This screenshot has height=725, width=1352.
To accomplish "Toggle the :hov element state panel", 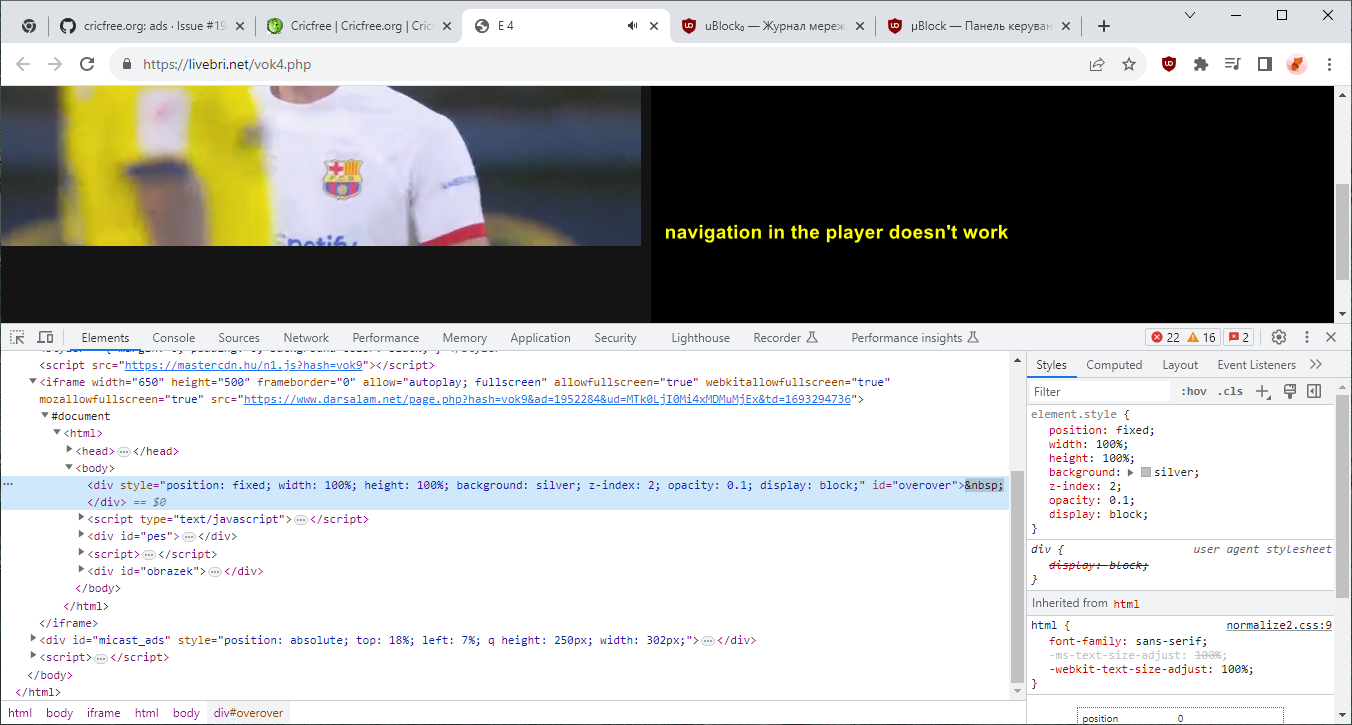I will 1193,391.
